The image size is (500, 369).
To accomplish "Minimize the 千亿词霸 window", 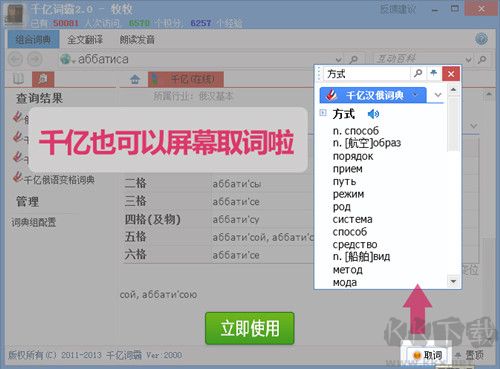I will 435,10.
